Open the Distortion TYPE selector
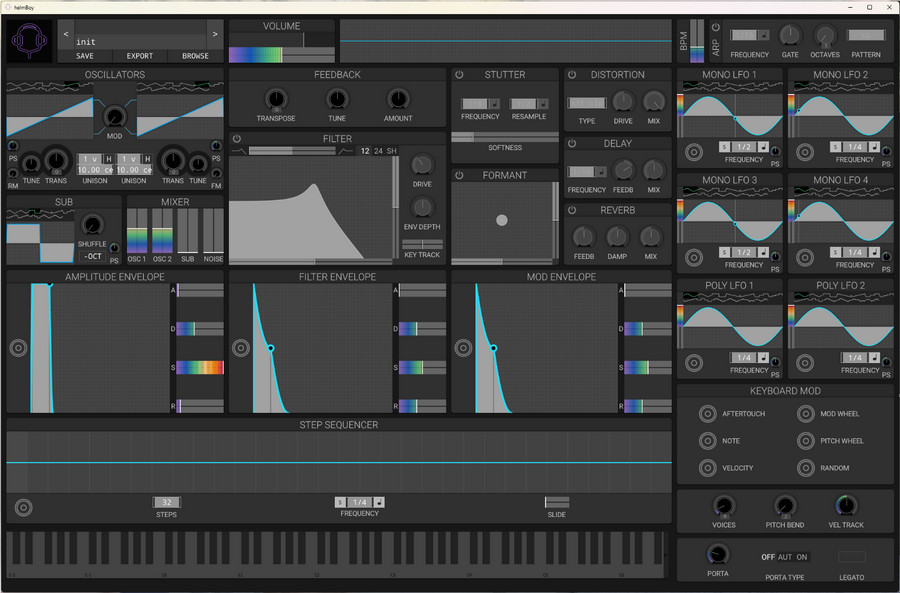Image resolution: width=900 pixels, height=593 pixels. coord(587,103)
